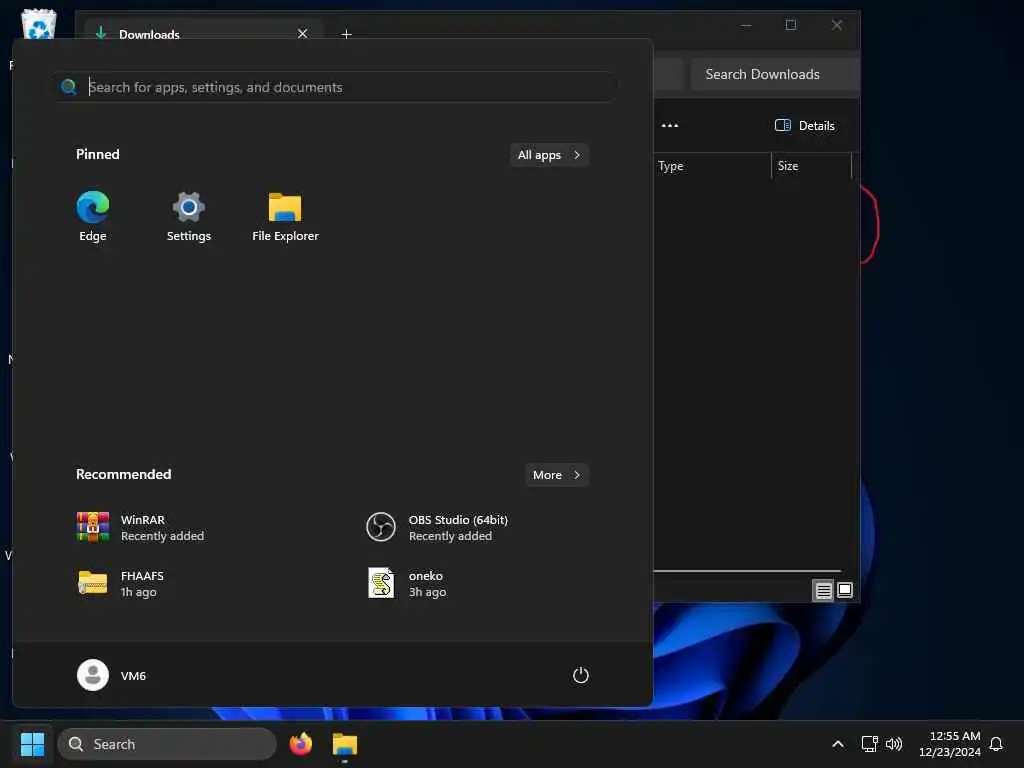
Task: Open OBS Studio (64bit) recommendation
Action: (437, 528)
